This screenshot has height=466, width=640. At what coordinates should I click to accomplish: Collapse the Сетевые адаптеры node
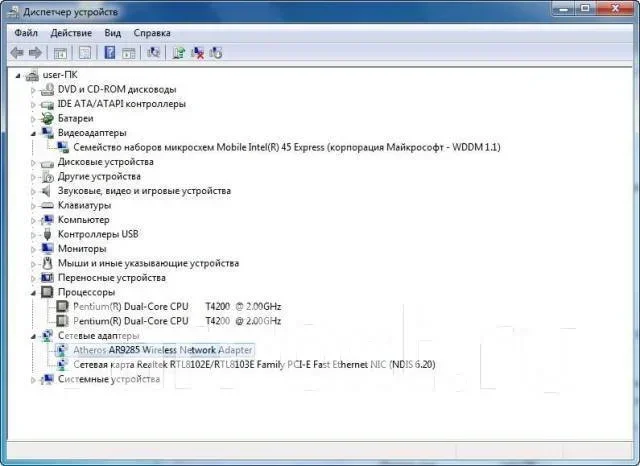click(x=33, y=337)
